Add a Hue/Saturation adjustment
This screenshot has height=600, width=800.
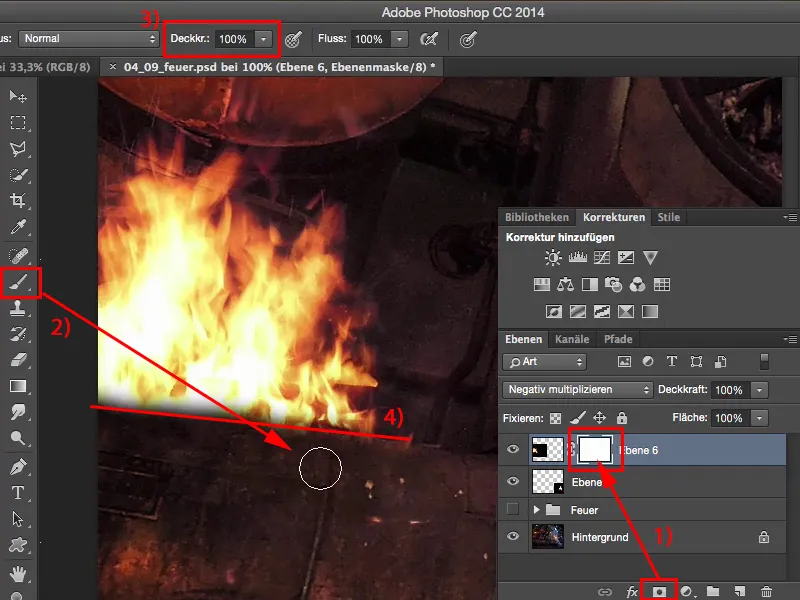tap(542, 284)
